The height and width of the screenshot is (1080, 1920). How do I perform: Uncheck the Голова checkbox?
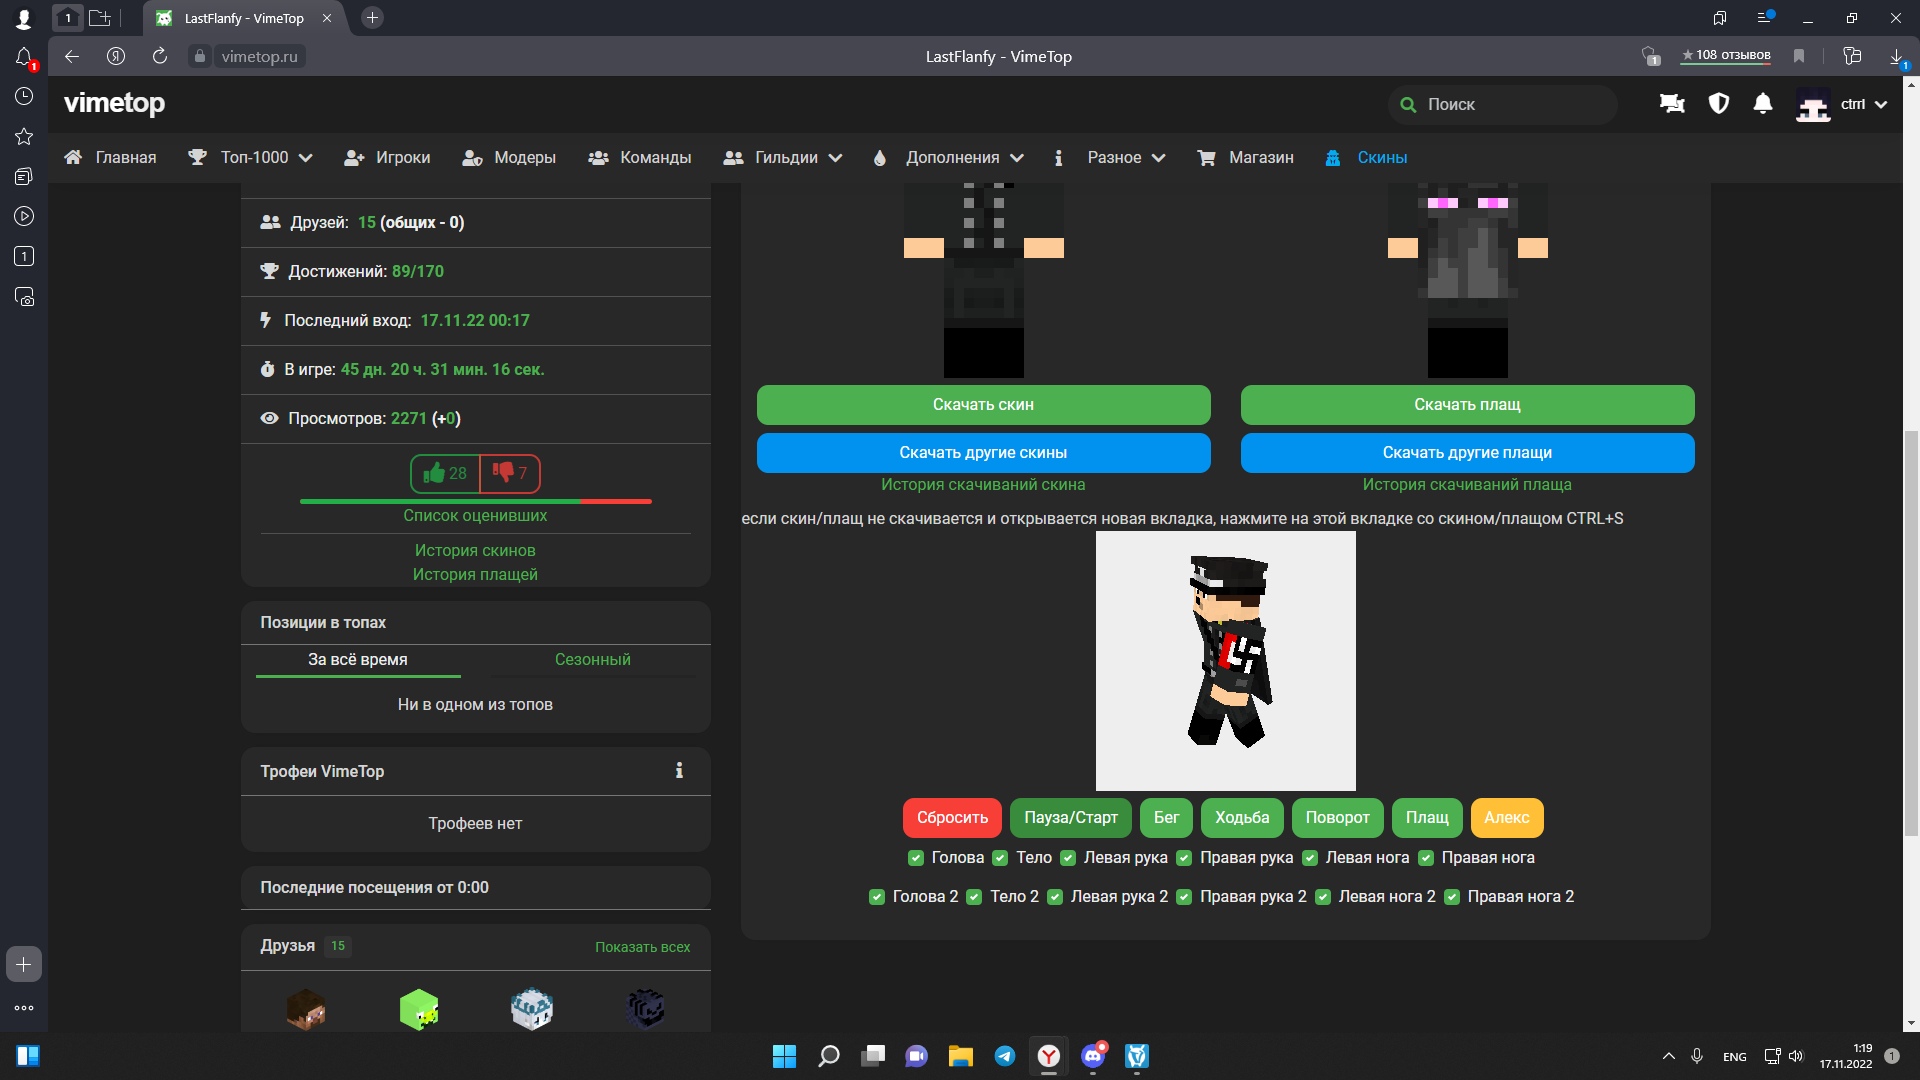pyautogui.click(x=915, y=858)
